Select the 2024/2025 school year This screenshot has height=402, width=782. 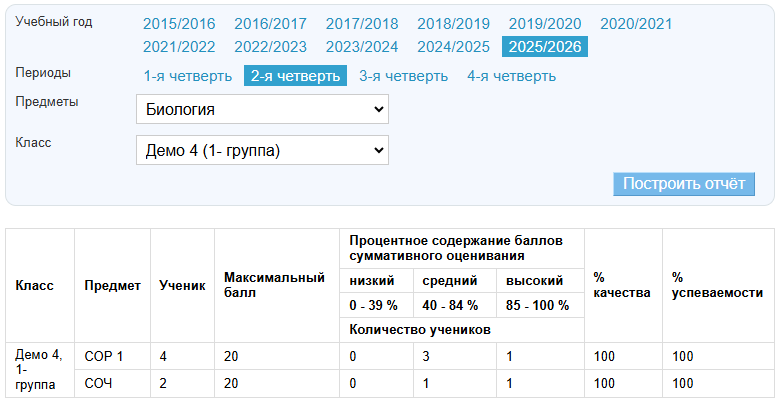tap(453, 46)
